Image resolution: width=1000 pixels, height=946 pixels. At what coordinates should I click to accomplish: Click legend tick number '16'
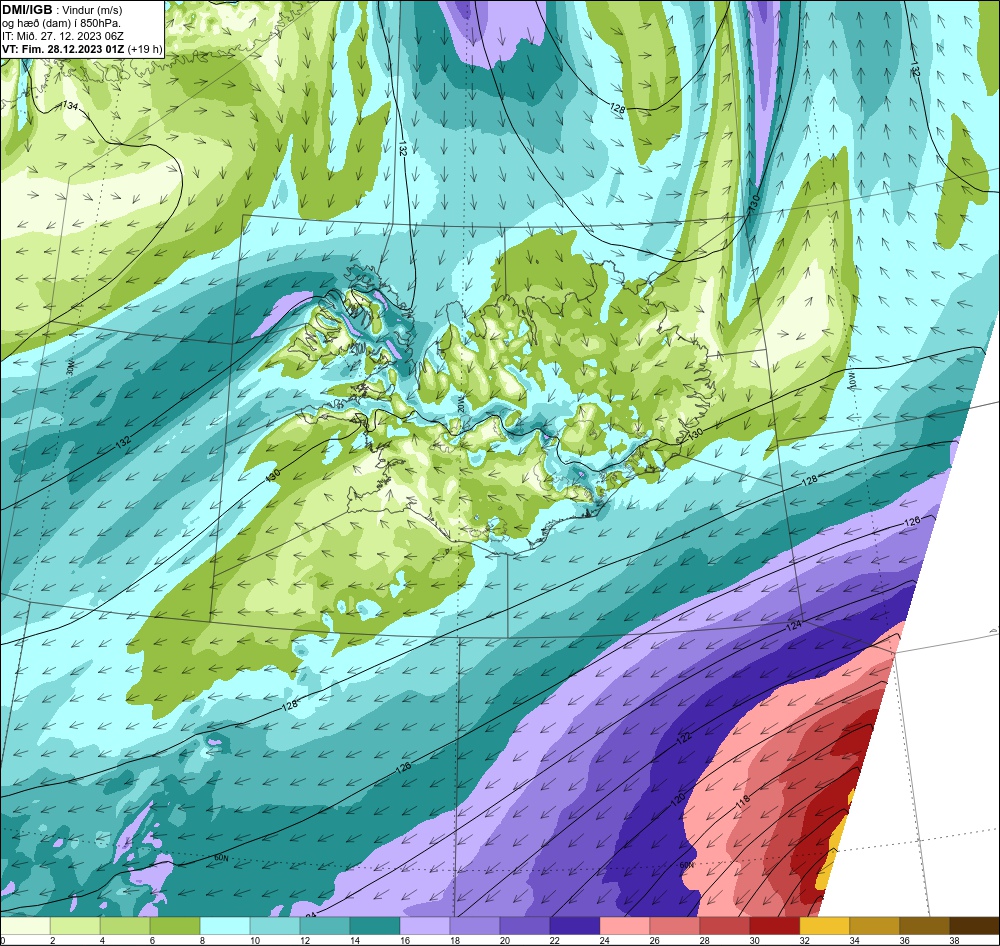click(x=404, y=940)
